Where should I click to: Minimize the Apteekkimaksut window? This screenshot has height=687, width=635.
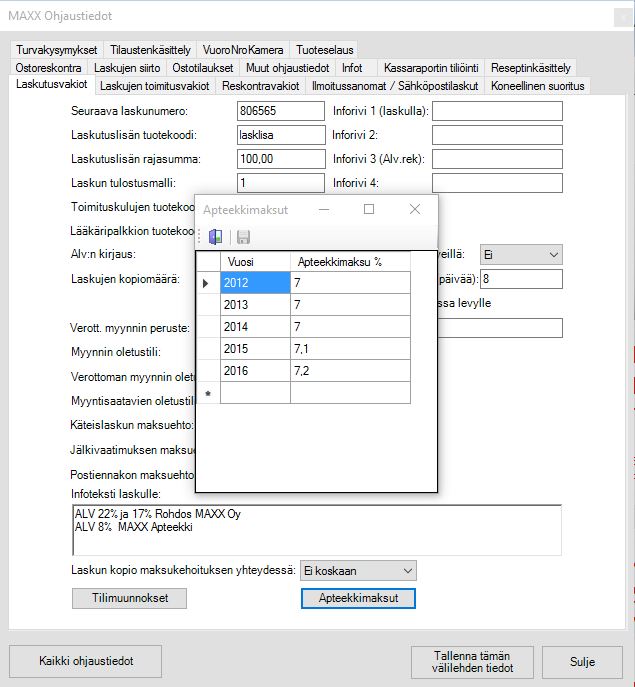click(324, 209)
